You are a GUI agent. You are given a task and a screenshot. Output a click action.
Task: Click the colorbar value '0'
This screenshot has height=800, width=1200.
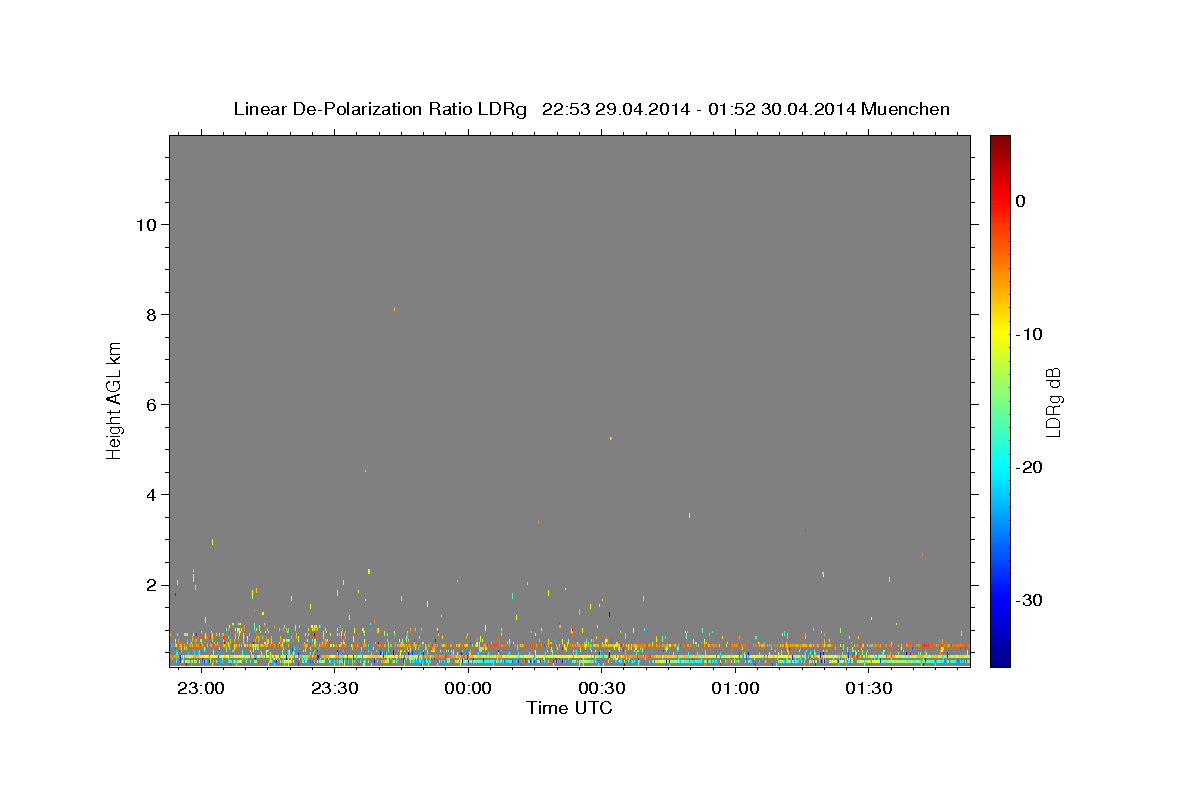coord(1021,201)
